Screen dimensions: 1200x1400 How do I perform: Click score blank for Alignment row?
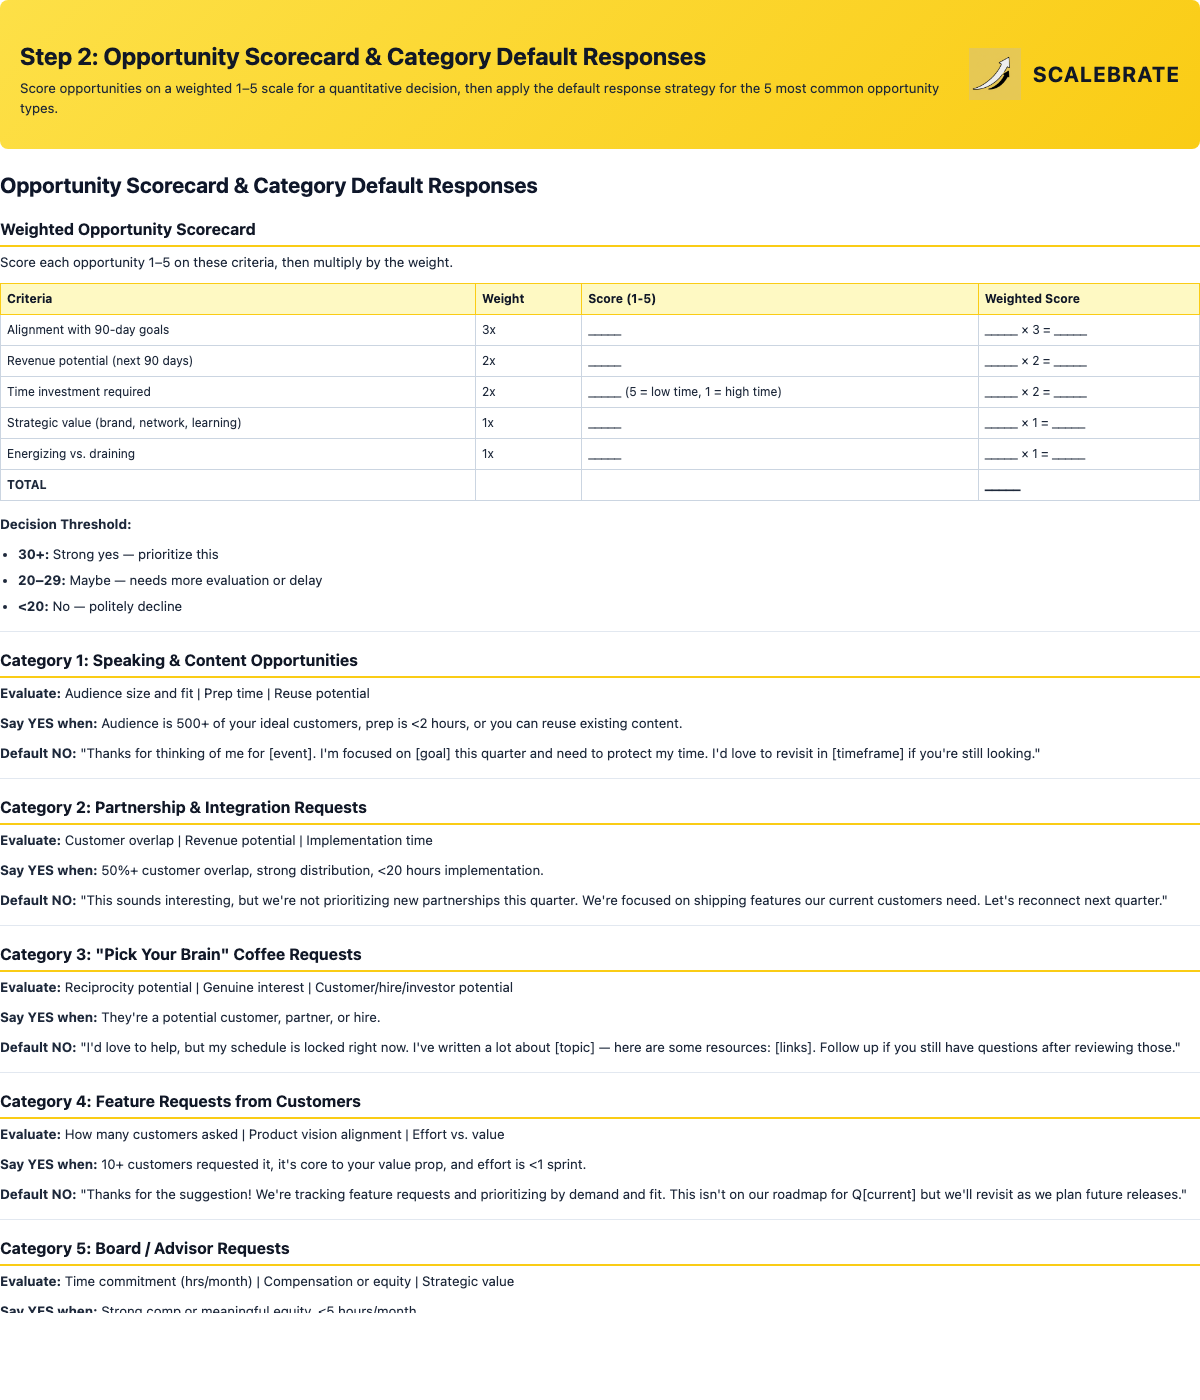point(604,331)
